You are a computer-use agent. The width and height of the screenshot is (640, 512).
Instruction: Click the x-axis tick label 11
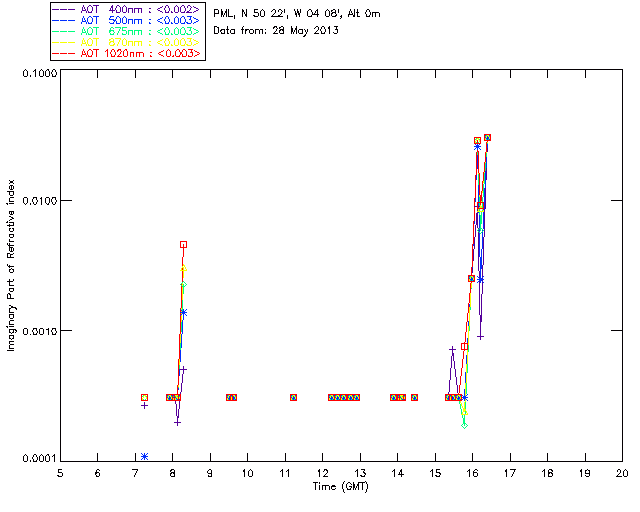point(285,473)
